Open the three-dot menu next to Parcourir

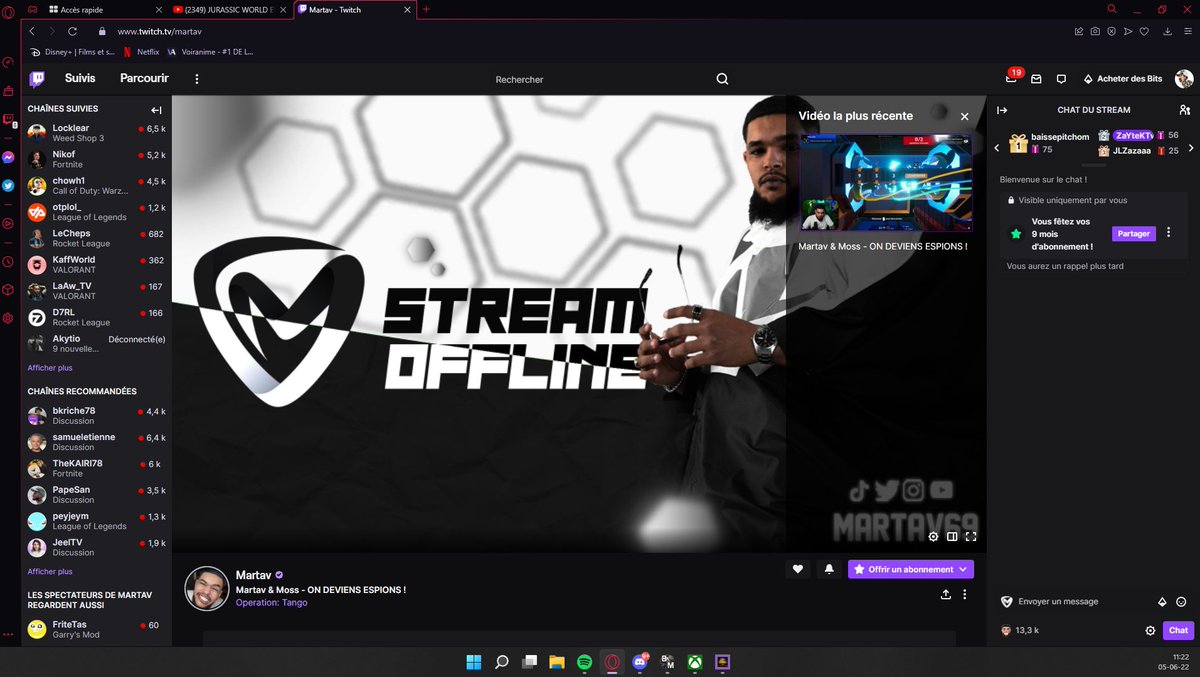(x=196, y=78)
